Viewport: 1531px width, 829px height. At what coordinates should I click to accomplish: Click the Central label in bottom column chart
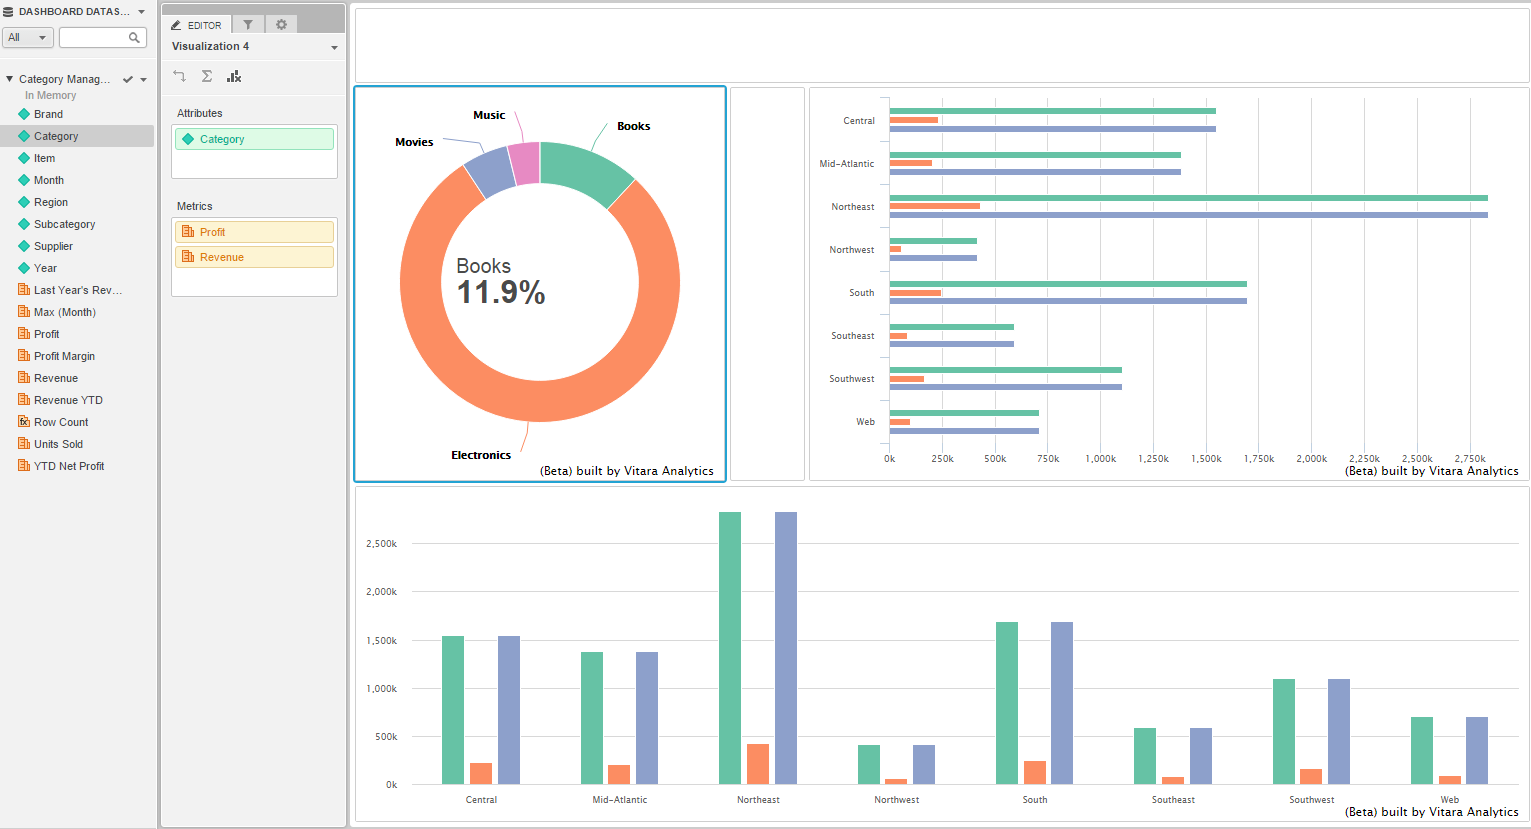pyautogui.click(x=481, y=800)
